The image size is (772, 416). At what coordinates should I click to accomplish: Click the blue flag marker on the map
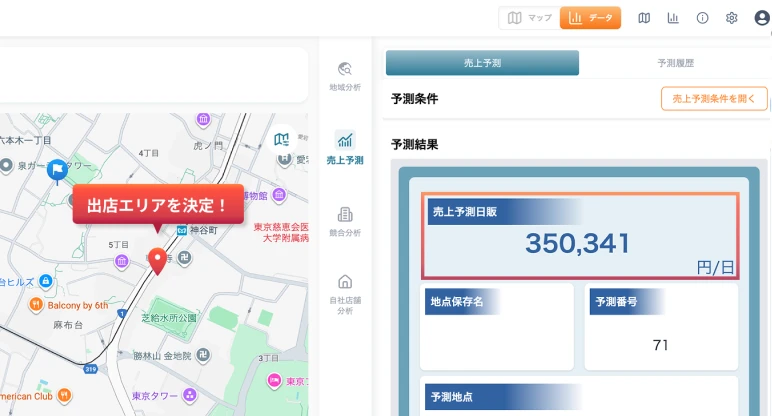[58, 169]
